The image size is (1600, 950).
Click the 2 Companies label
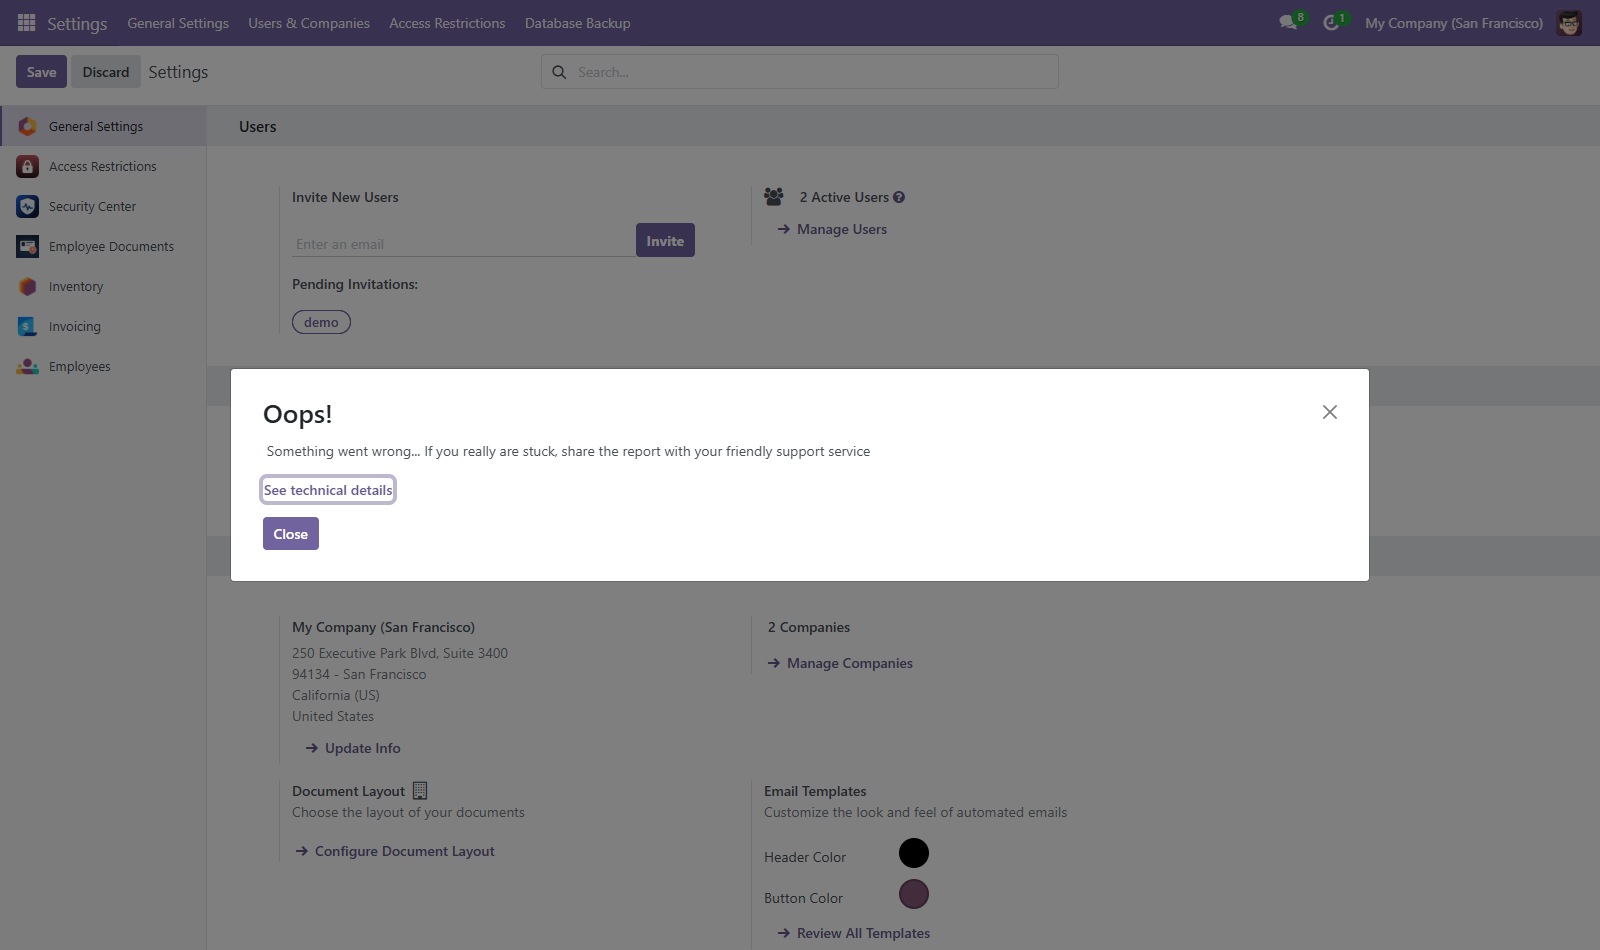pos(809,627)
